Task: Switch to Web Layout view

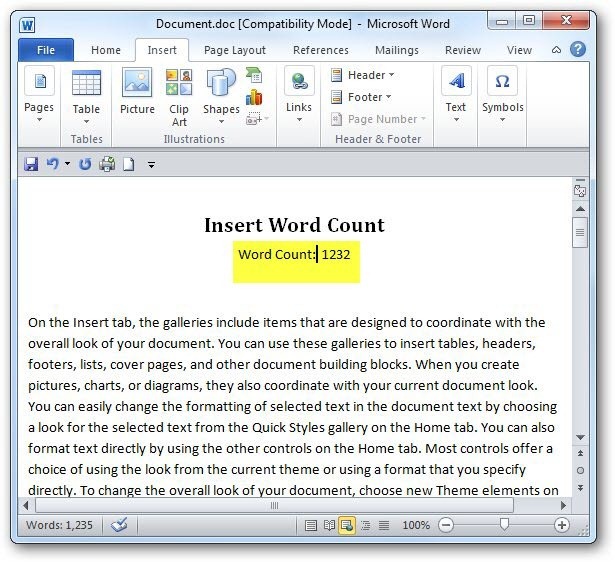Action: [347, 525]
